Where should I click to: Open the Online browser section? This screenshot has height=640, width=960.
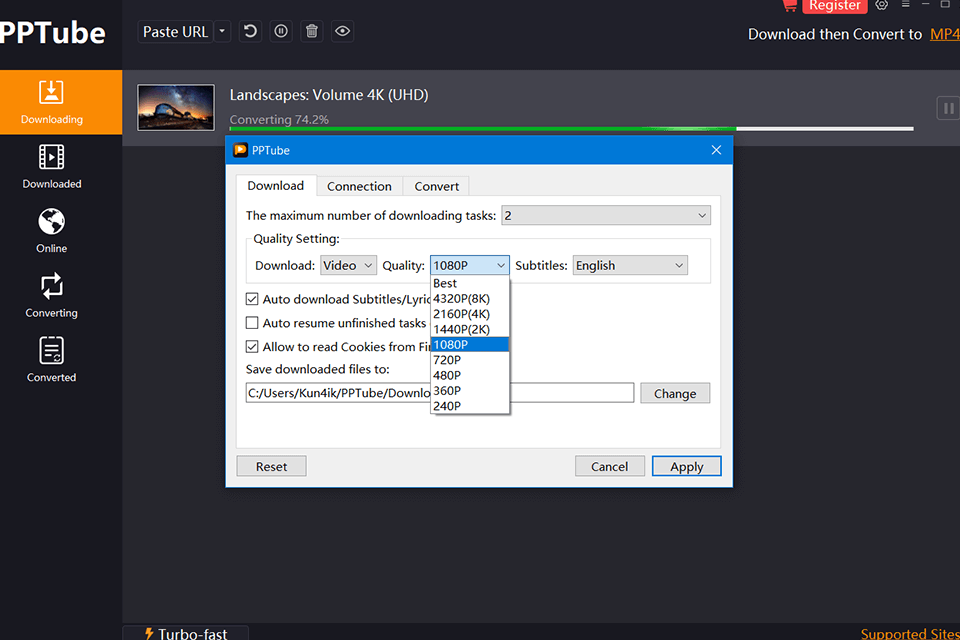click(51, 230)
